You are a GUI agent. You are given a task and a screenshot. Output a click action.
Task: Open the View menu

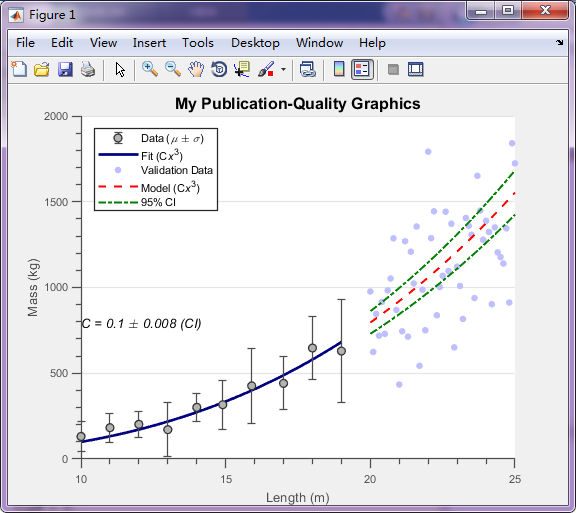point(103,43)
